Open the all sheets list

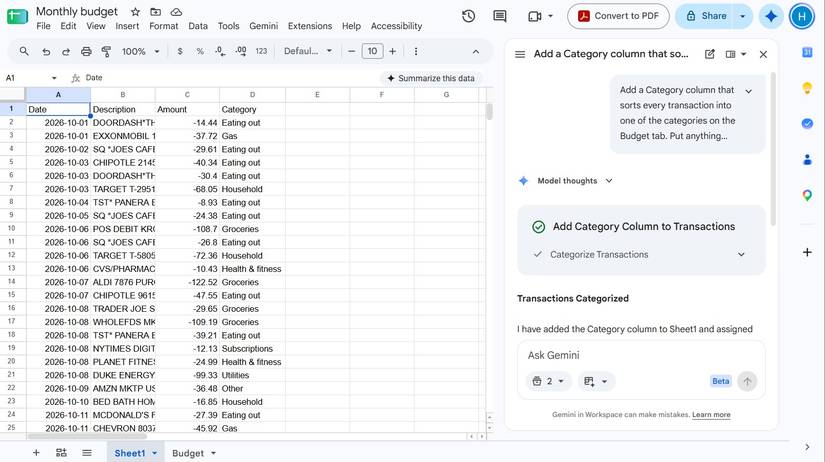point(87,453)
